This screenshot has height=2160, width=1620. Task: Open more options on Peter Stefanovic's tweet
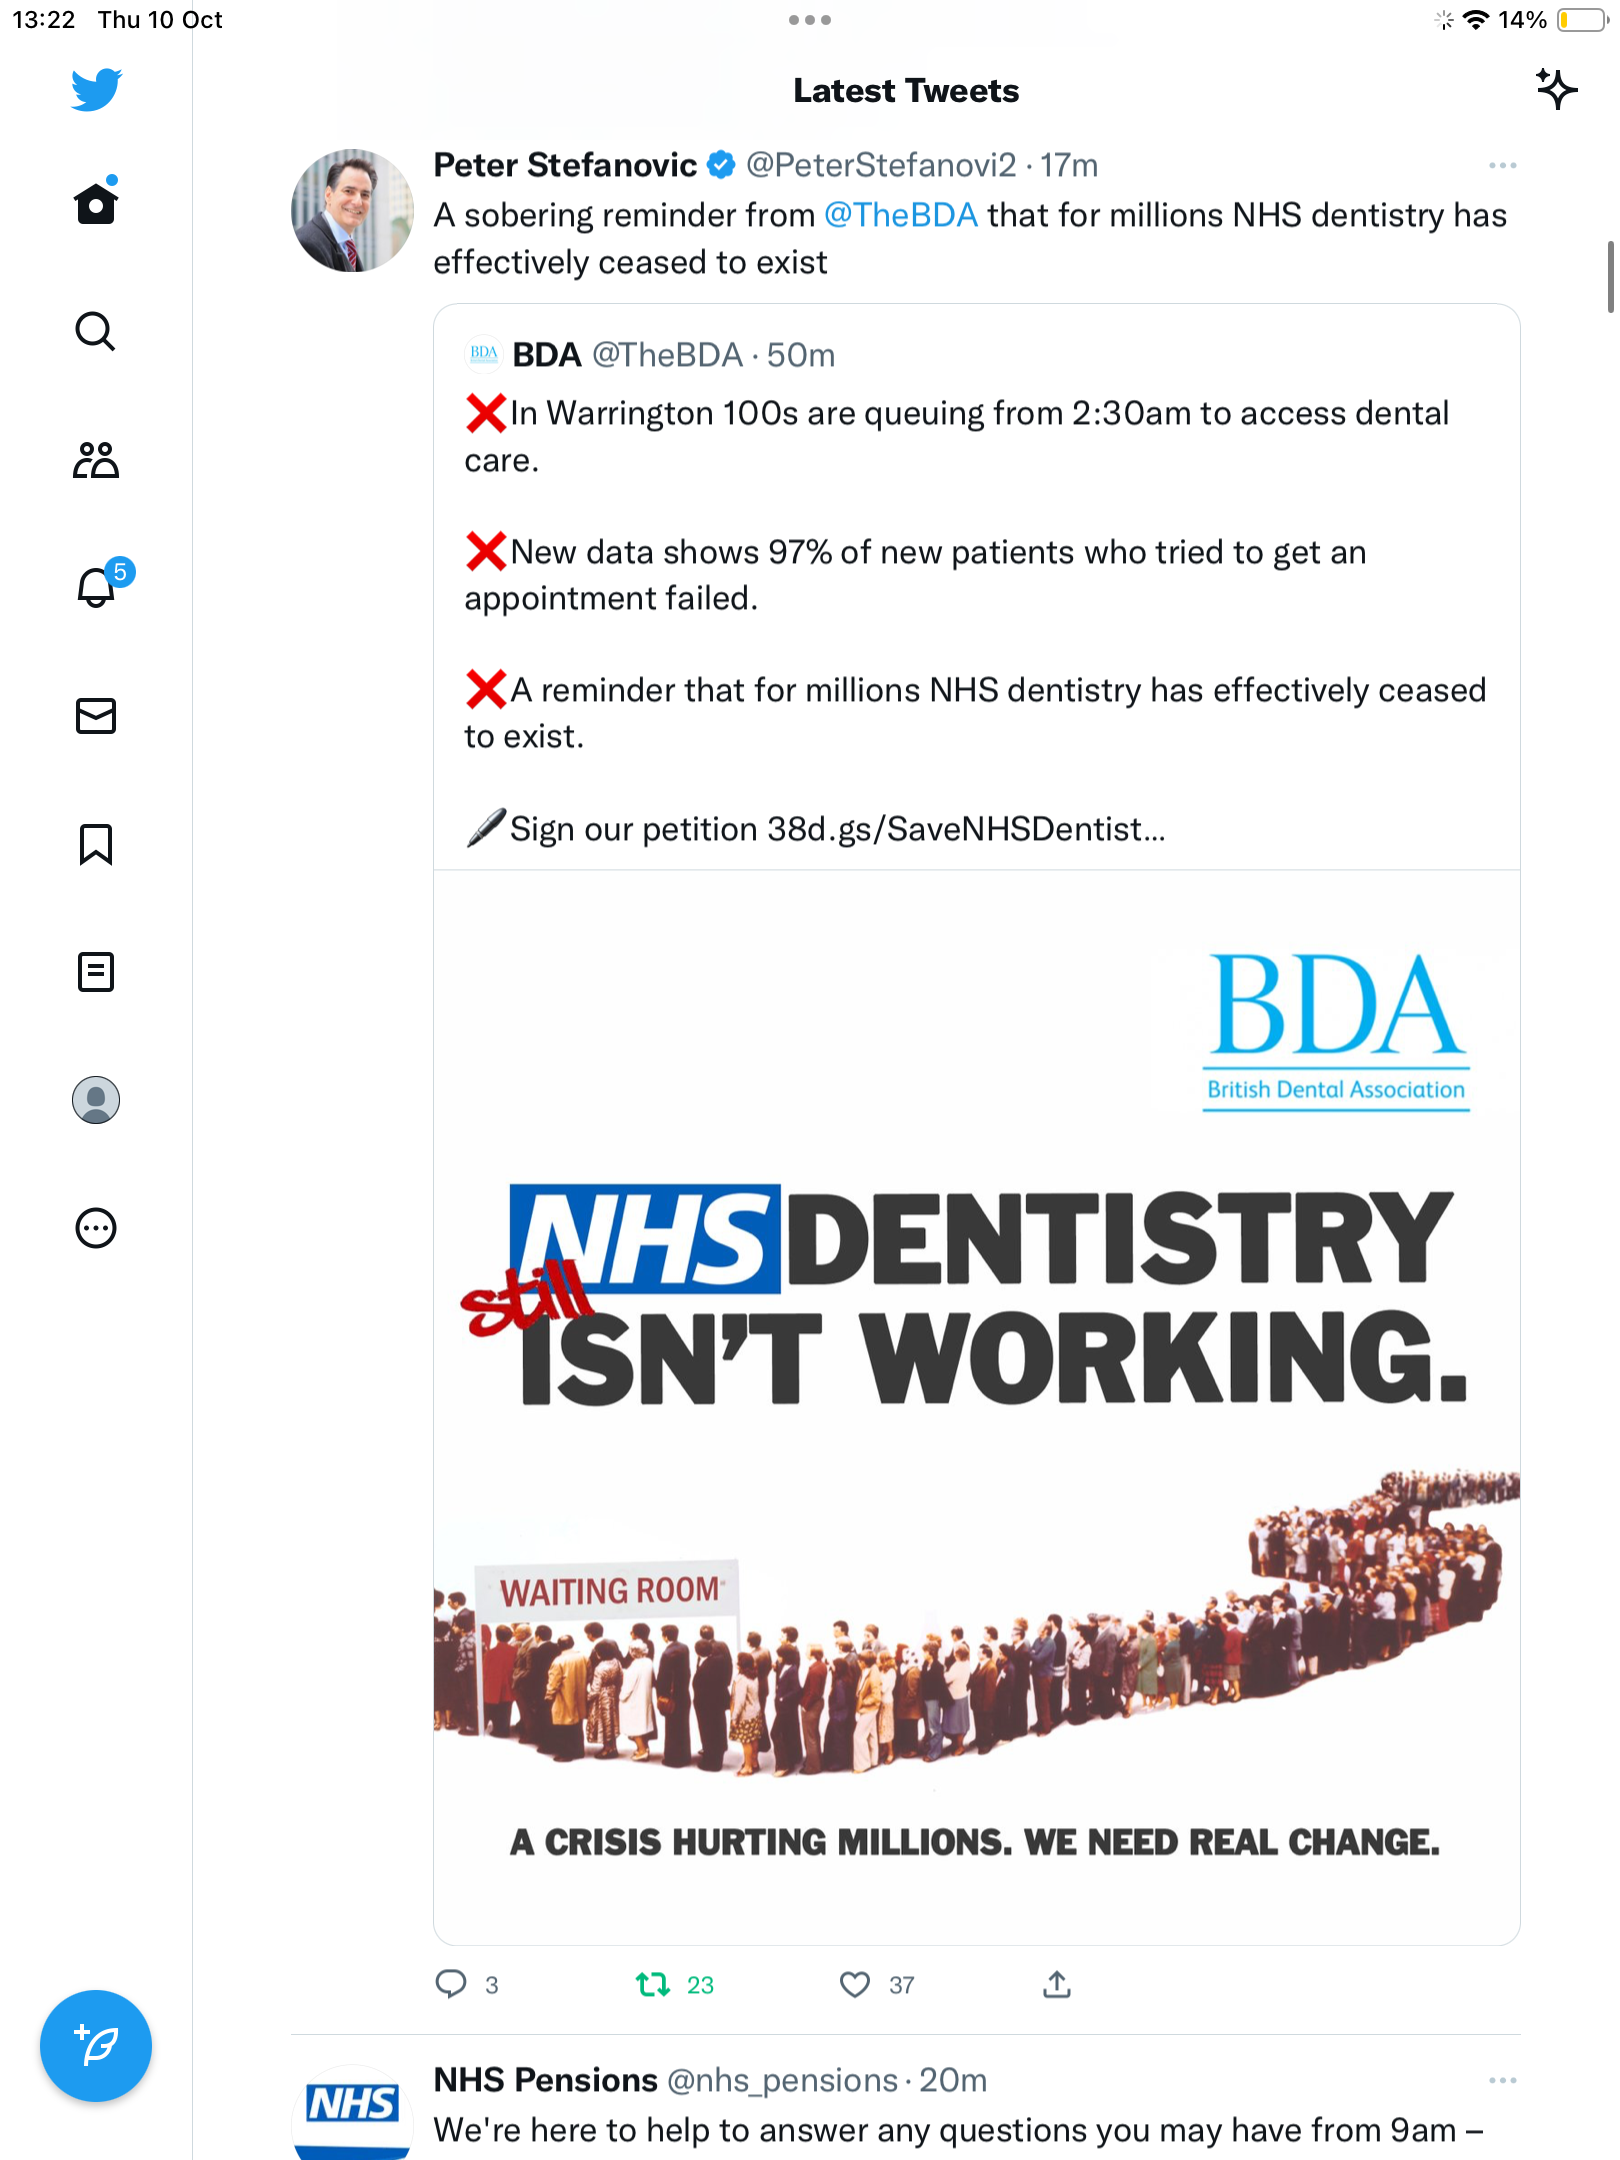[x=1502, y=166]
